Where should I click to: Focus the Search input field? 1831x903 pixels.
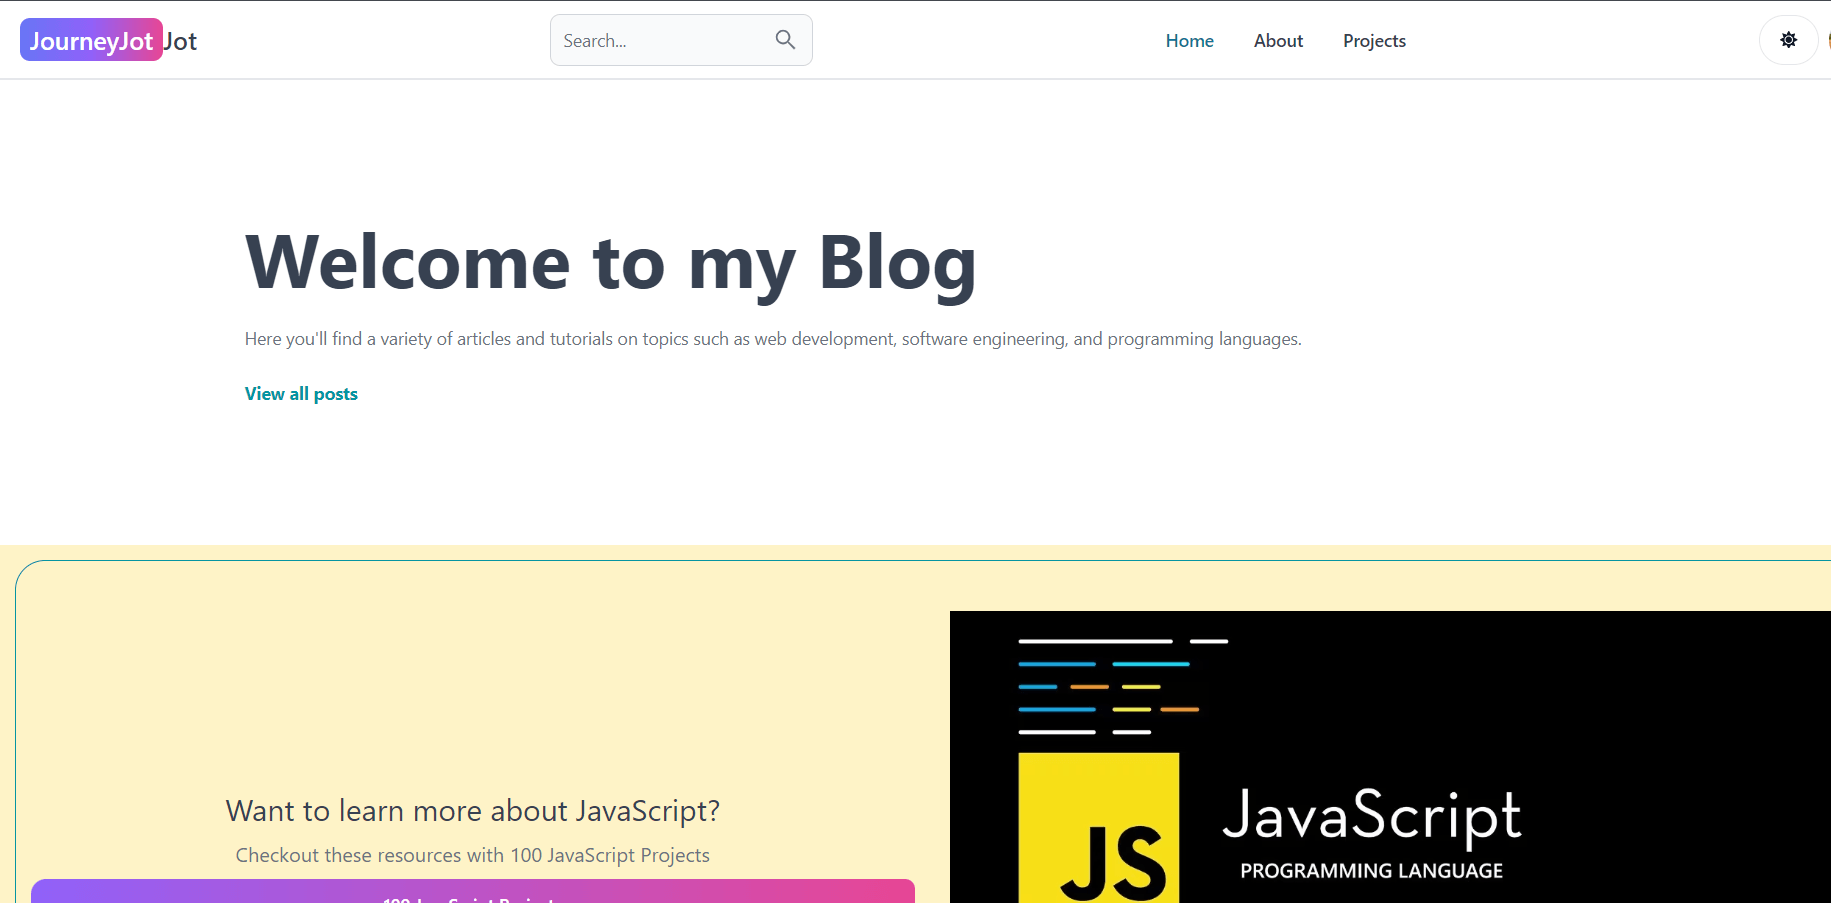[681, 40]
